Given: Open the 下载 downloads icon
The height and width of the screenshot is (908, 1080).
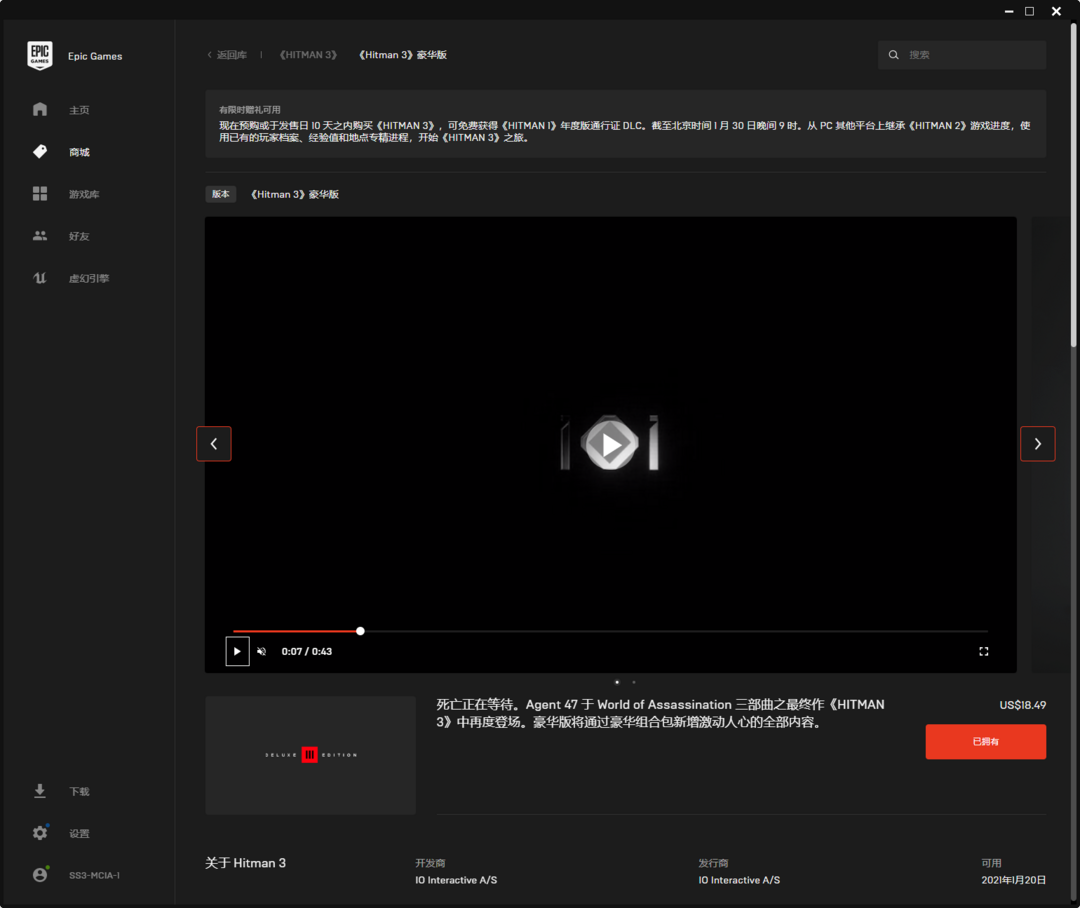Looking at the screenshot, I should pyautogui.click(x=40, y=791).
